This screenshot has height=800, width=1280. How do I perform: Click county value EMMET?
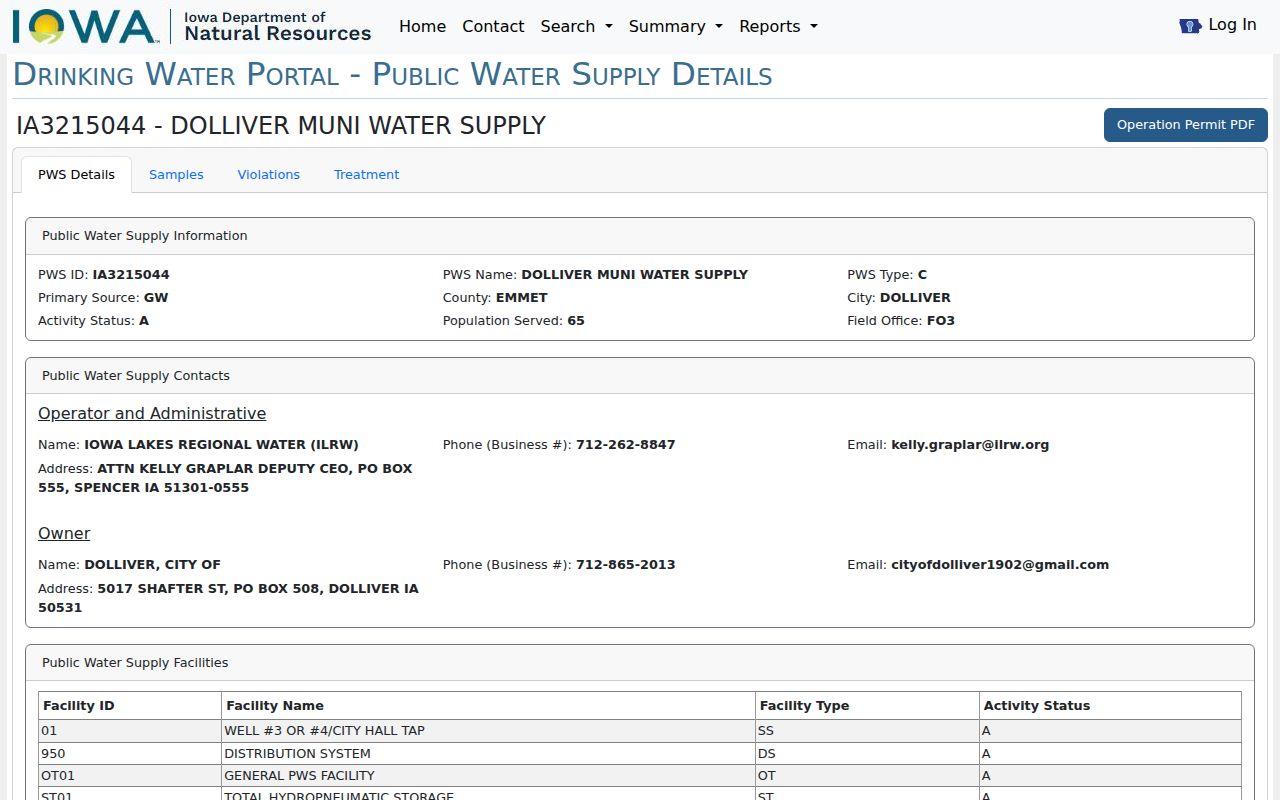[x=521, y=297]
